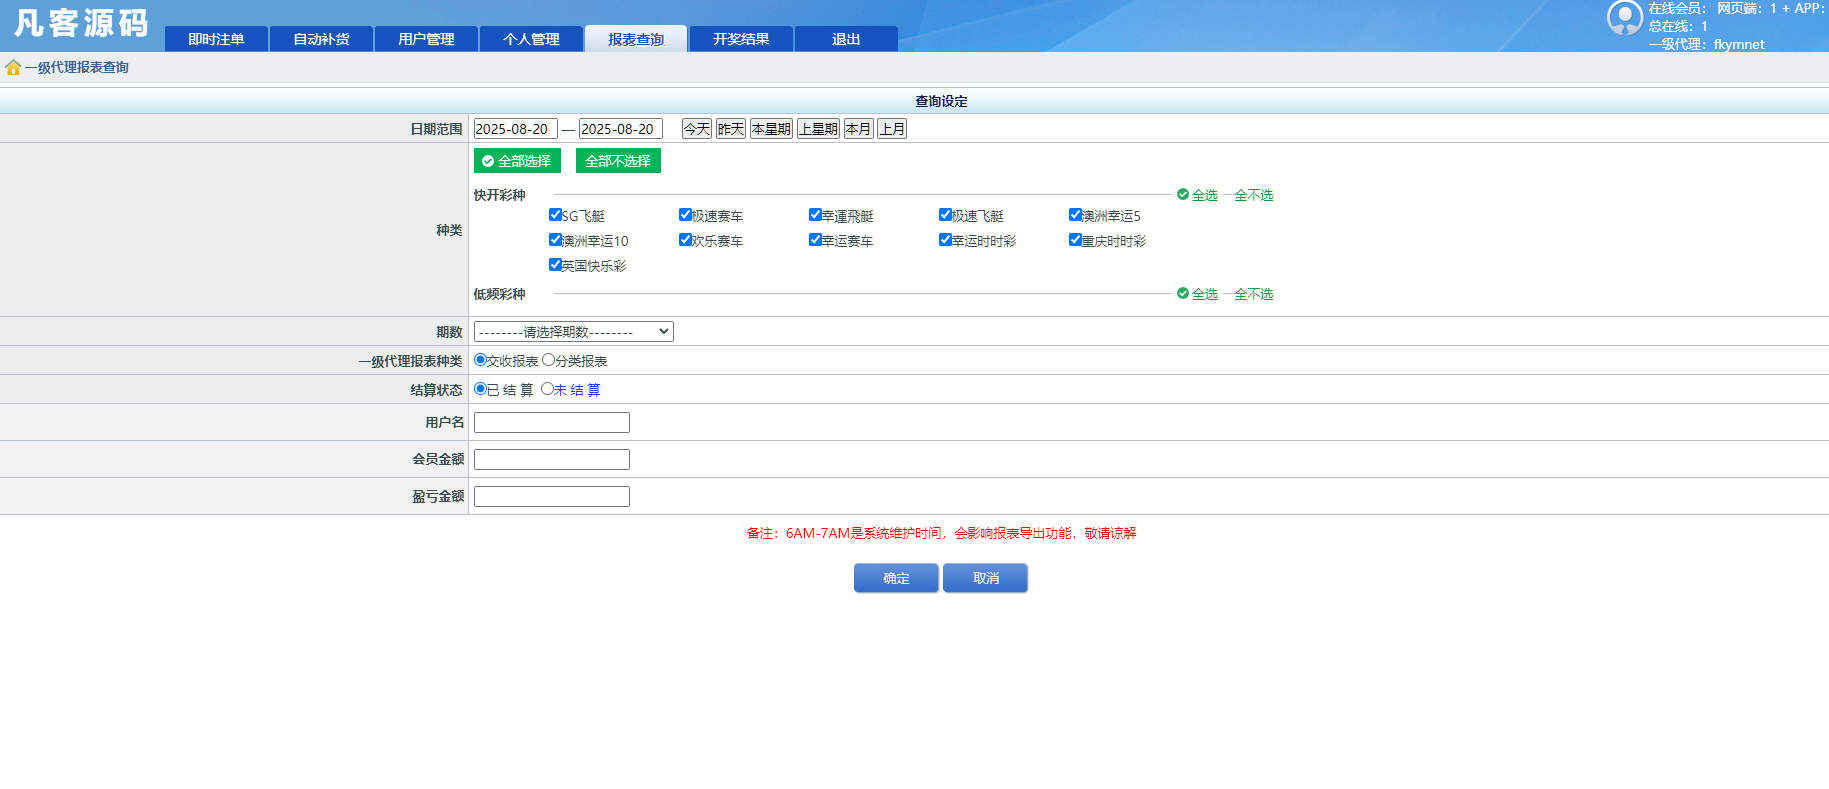This screenshot has height=789, width=1829.
Task: Click the home icon beside 一级代理报表查询
Action: point(13,68)
